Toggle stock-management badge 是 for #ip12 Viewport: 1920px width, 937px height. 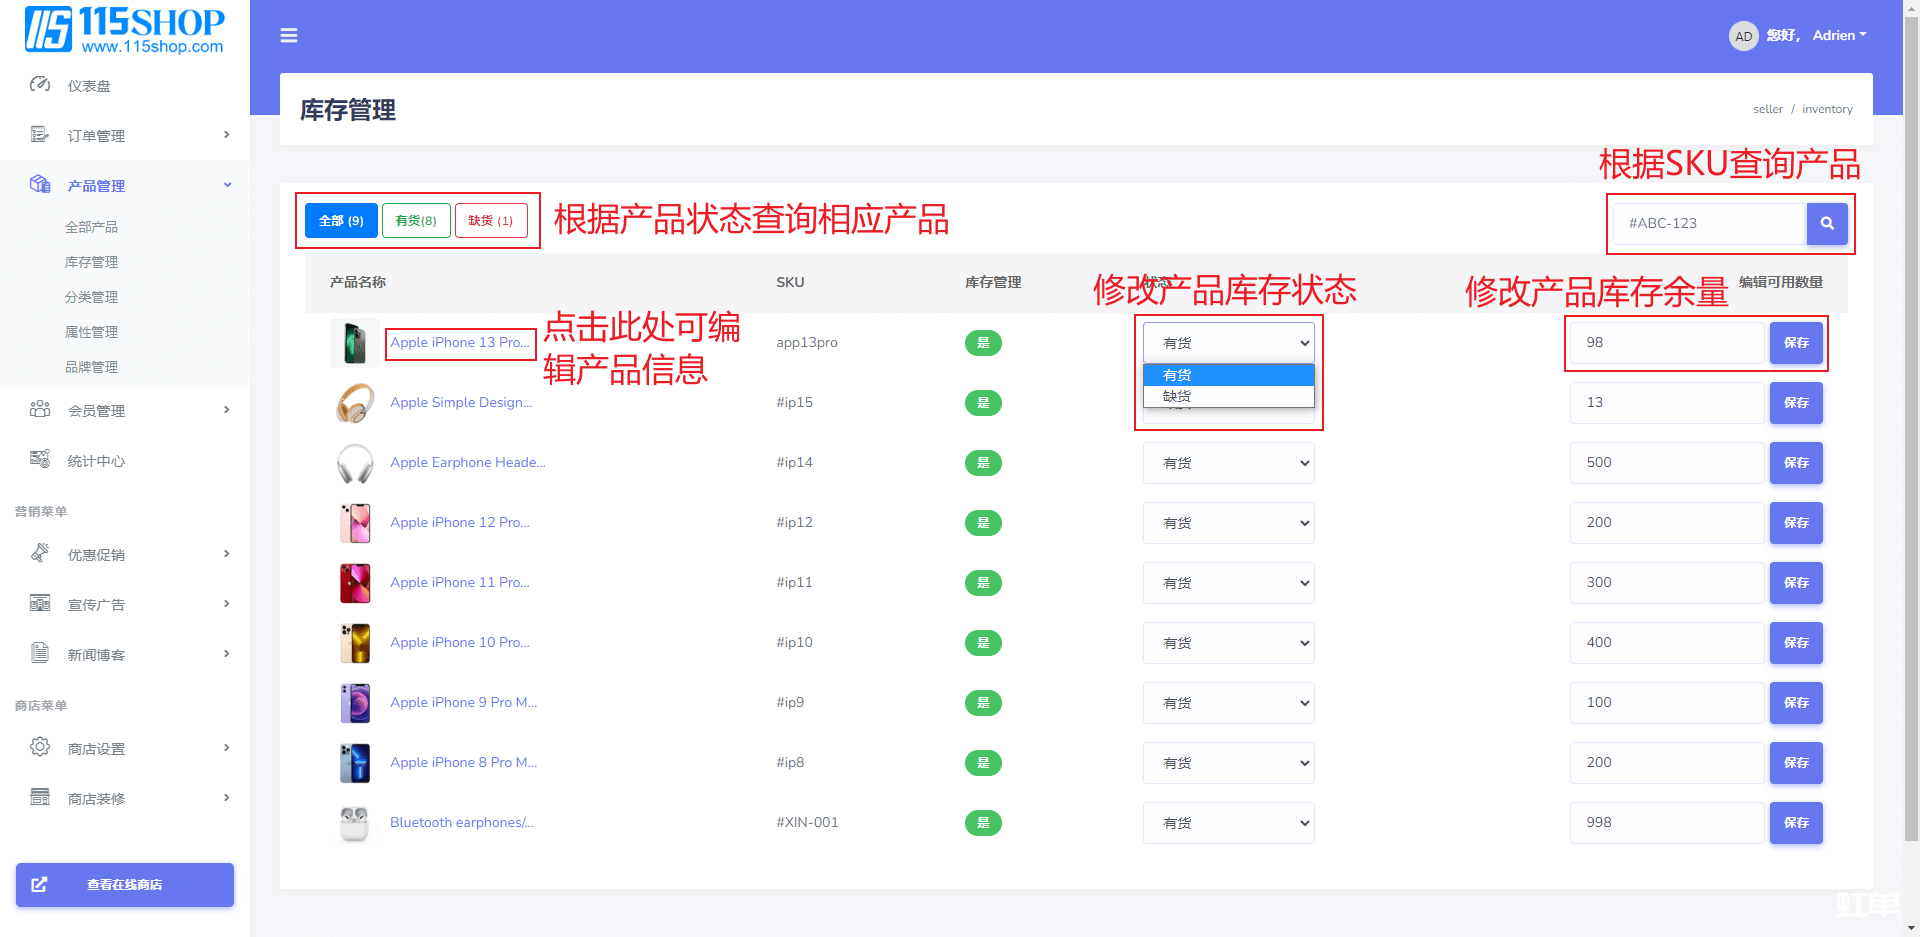click(983, 523)
